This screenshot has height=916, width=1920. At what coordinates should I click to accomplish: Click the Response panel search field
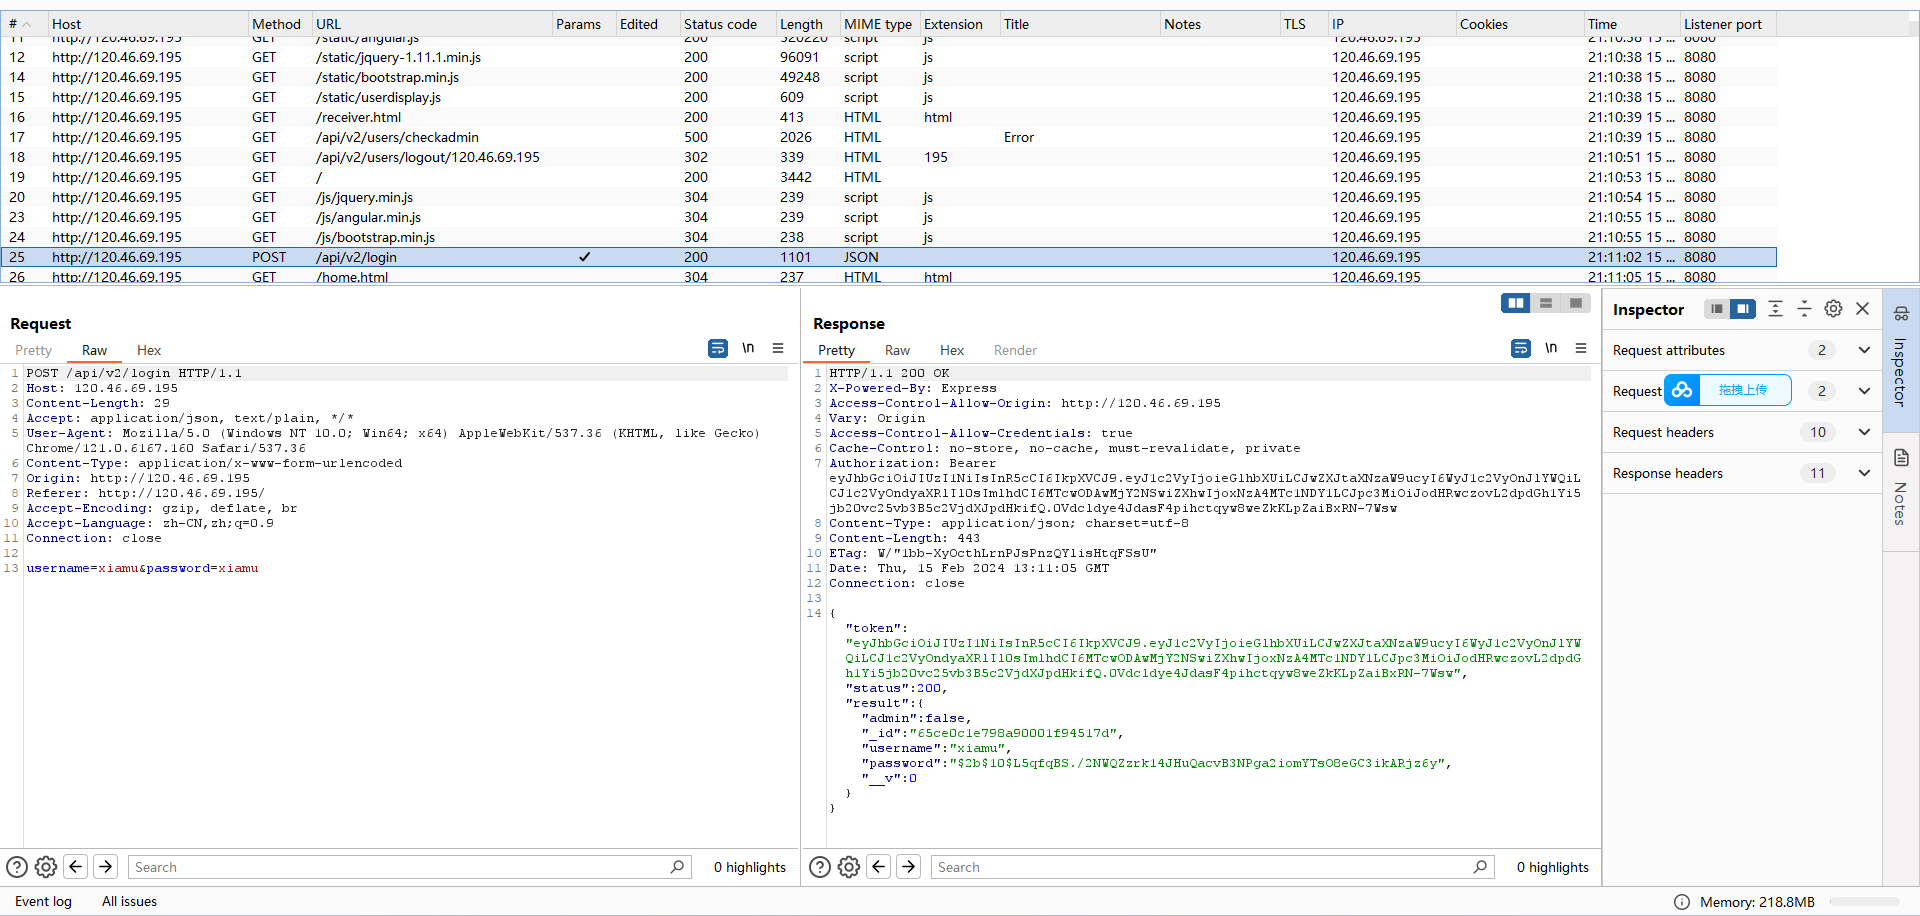pyautogui.click(x=1200, y=867)
